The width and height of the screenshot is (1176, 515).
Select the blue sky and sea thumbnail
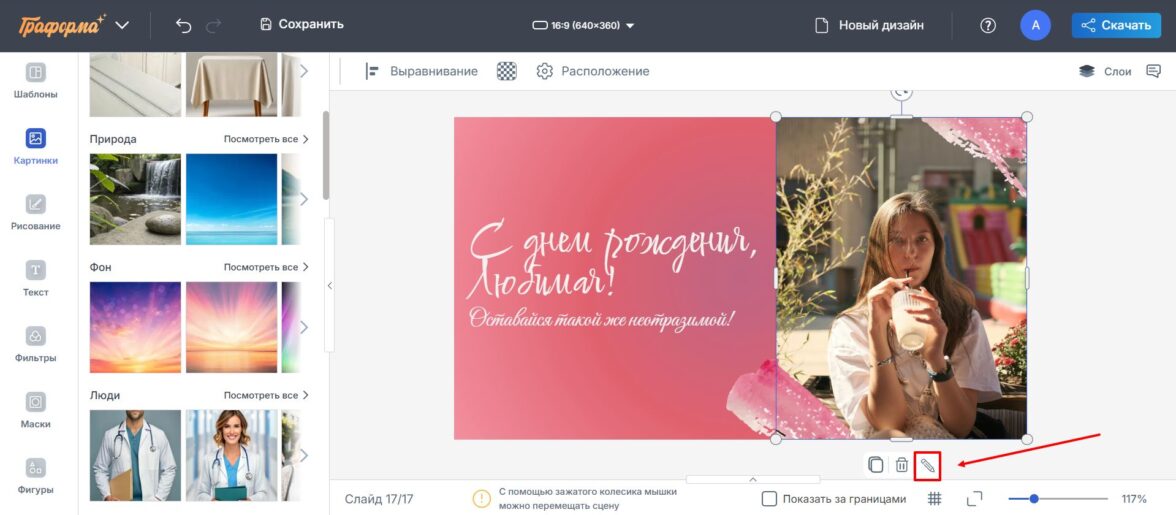pyautogui.click(x=232, y=199)
